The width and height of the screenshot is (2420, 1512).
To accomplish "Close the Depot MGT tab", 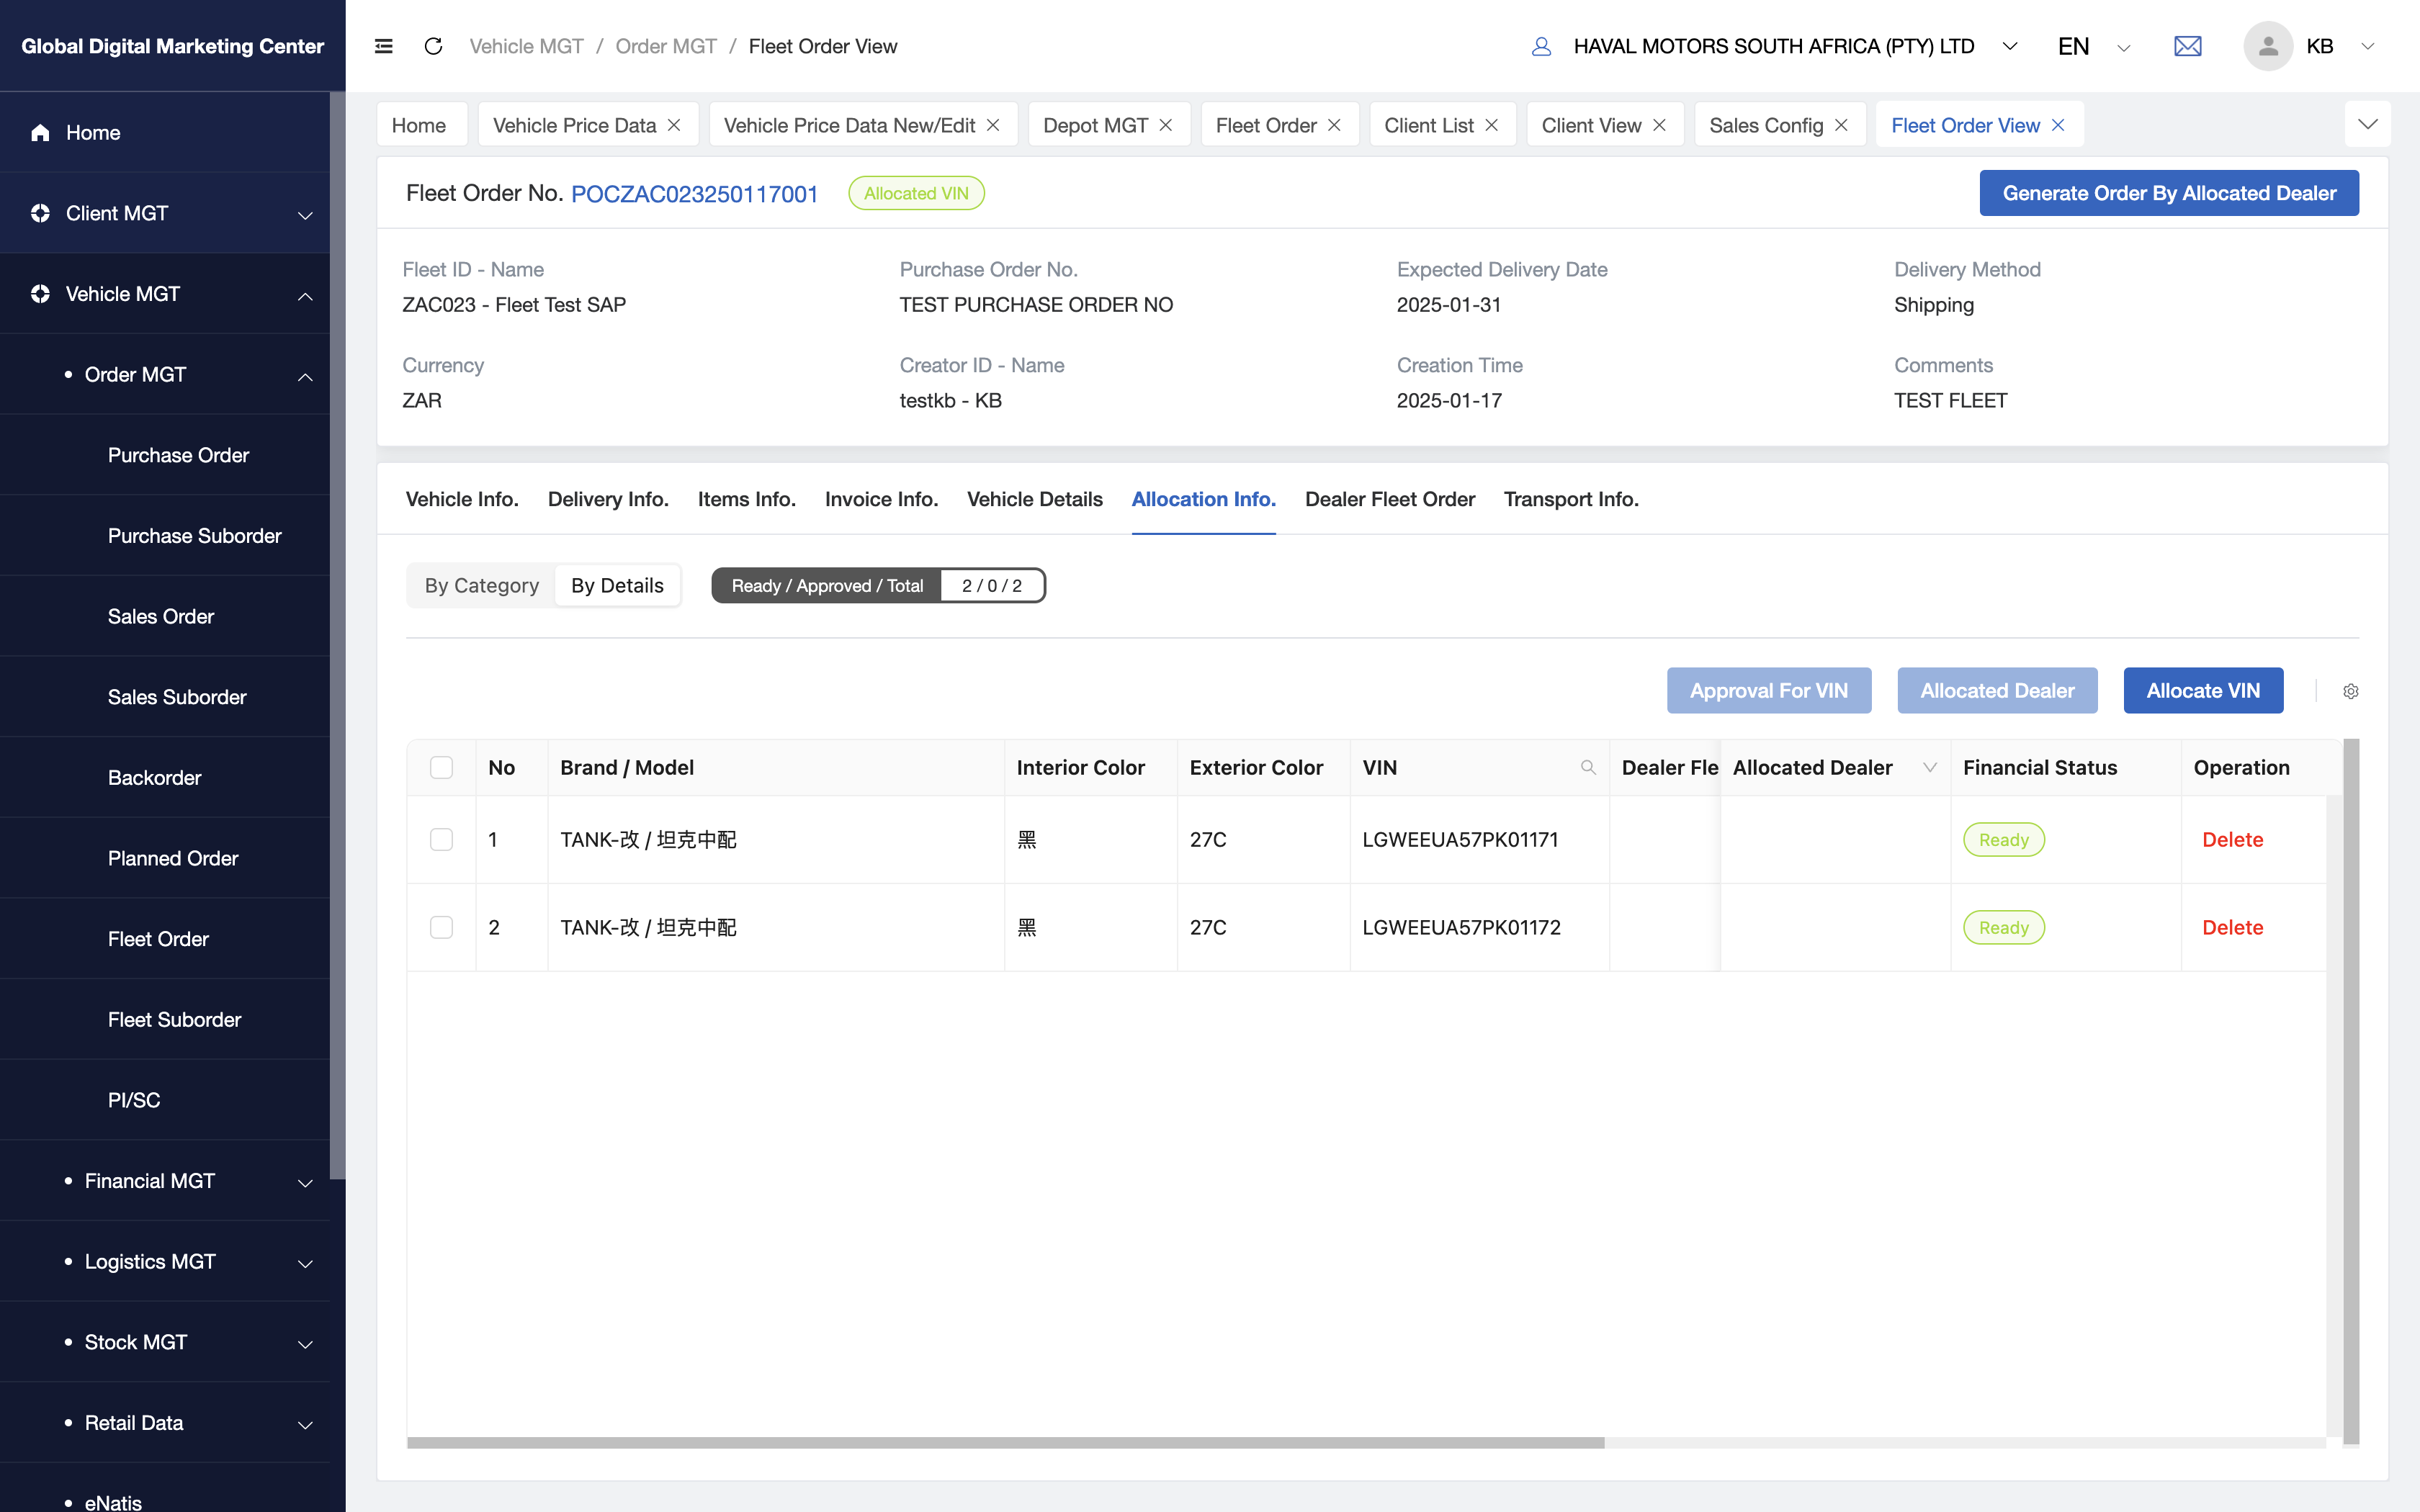I will [x=1166, y=125].
